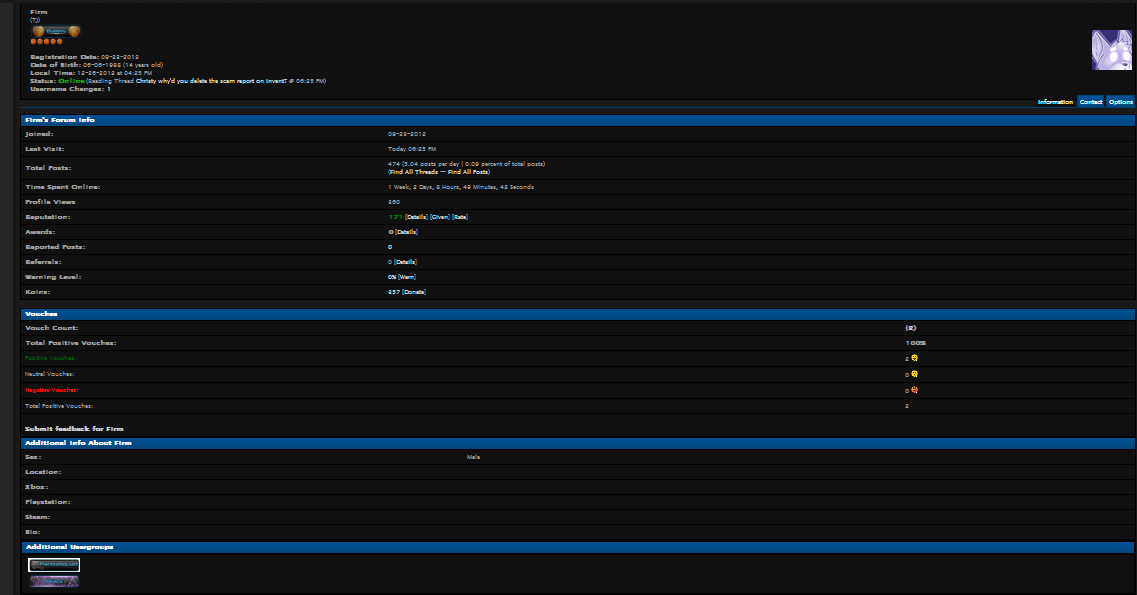Screen dimensions: 1137x595
Task: Open the Options tab
Action: pos(1120,102)
